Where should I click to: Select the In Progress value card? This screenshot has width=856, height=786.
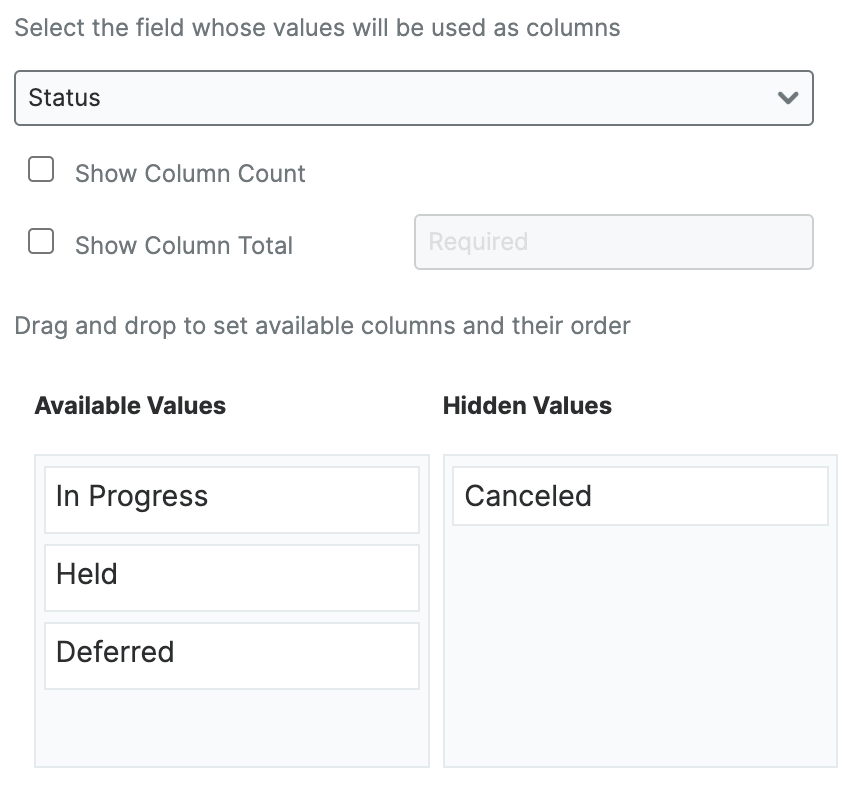(231, 499)
